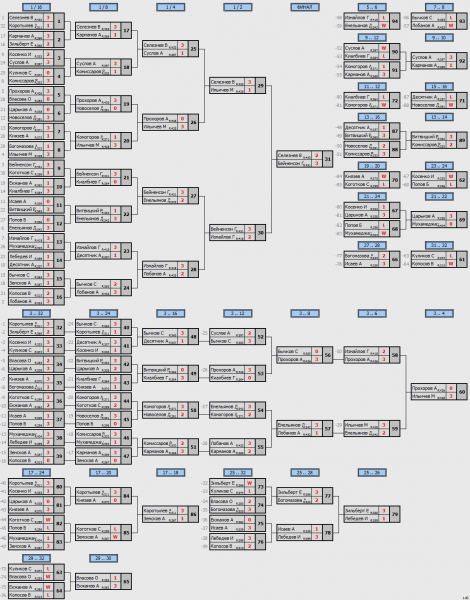Viewport: 470px width, 600px height.
Task: Click match number 60 for 3rd place
Action: (462, 392)
